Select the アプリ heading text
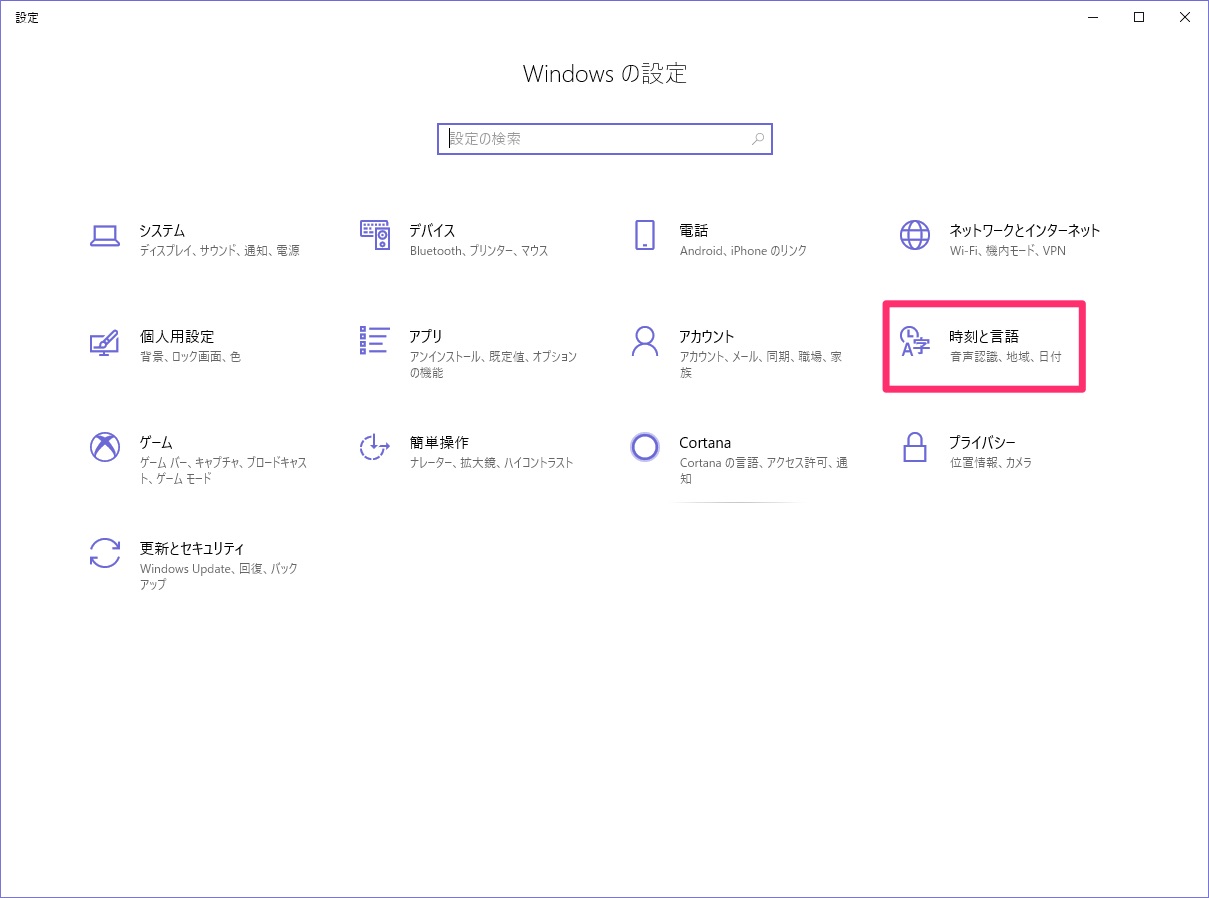 [x=426, y=336]
